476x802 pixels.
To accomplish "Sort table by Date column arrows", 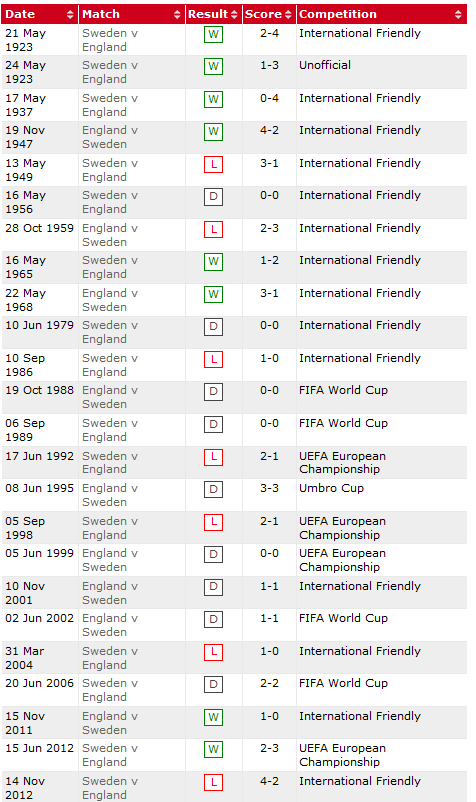I will (x=70, y=15).
